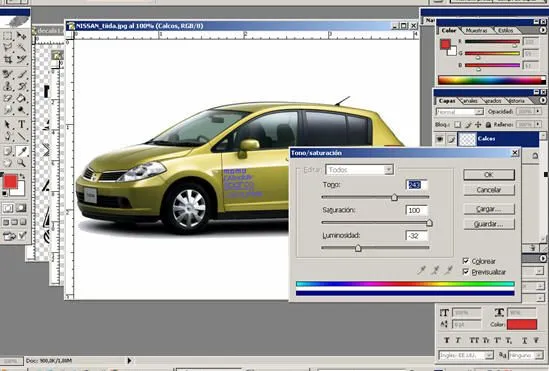549x371 pixels.
Task: Click the Cancelar button
Action: tap(489, 190)
